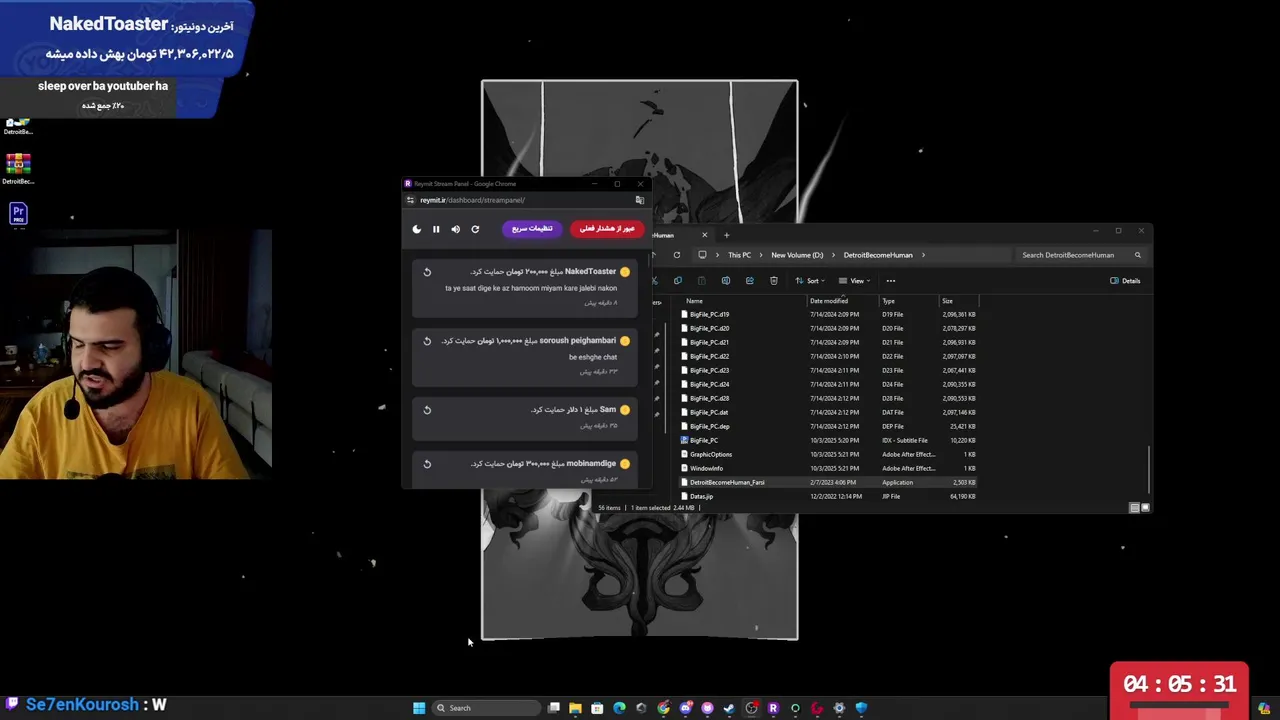Click the Delete trash icon in Explorer toolbar
Screen dimensions: 1280x720
click(773, 281)
